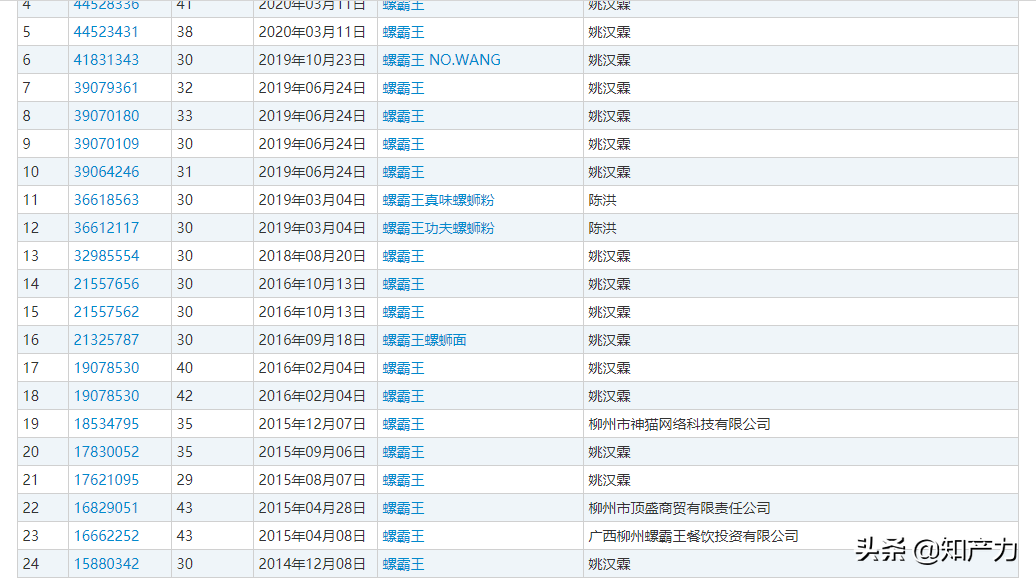Open 螺霸王 trademark name for number 39064246

[x=403, y=172]
